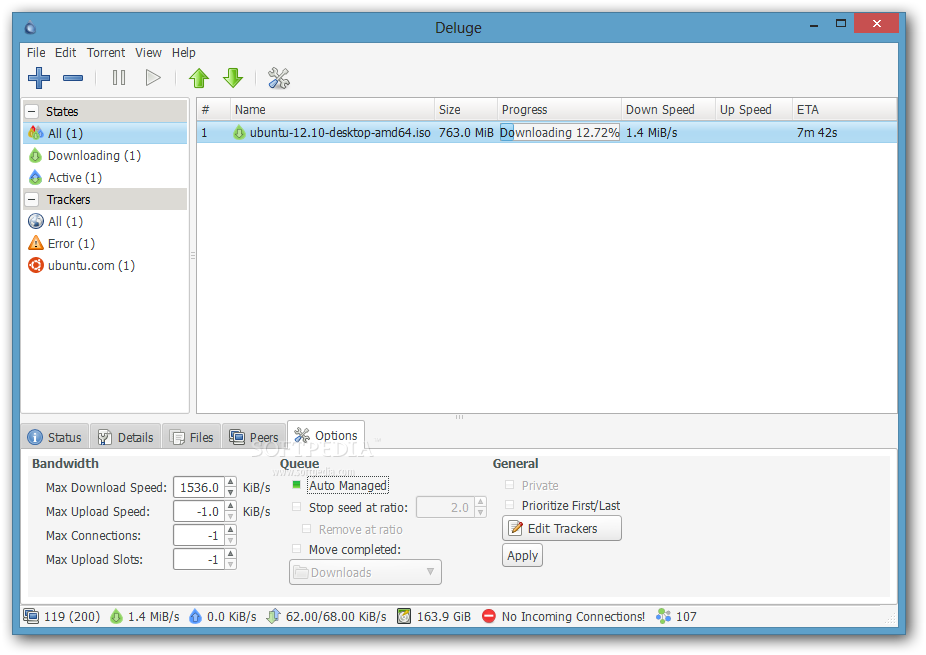Select All (1) under States

pyautogui.click(x=105, y=133)
